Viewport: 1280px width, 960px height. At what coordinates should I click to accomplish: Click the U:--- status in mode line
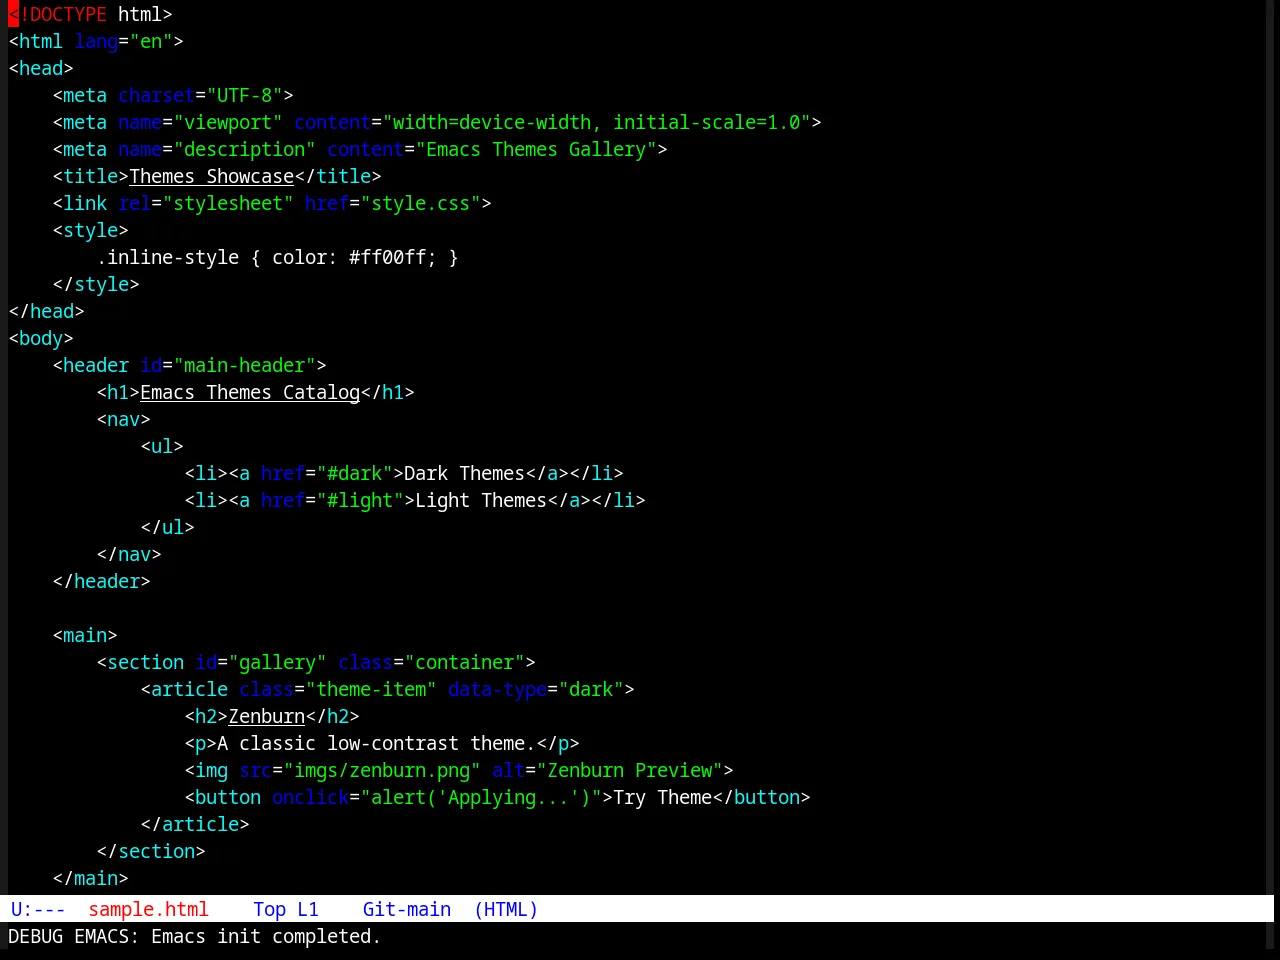click(x=38, y=909)
